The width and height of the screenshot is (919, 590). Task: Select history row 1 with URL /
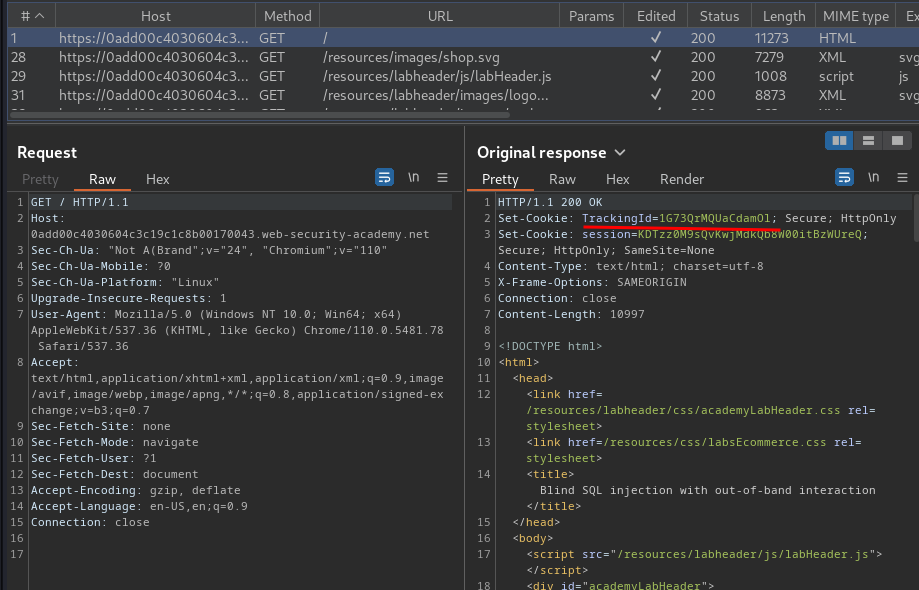pos(463,38)
